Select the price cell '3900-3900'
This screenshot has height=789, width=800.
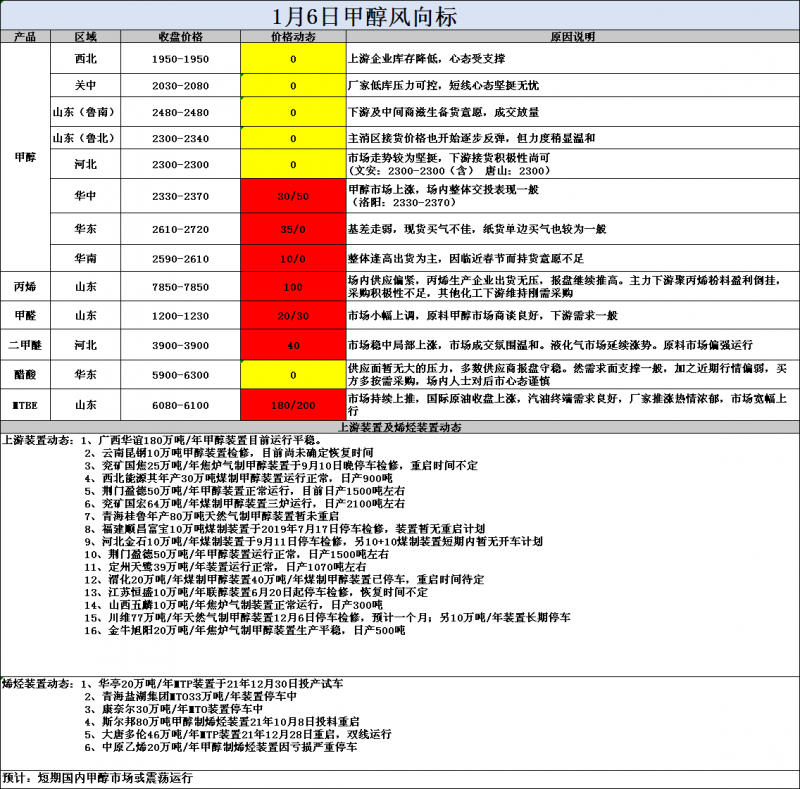coord(180,346)
